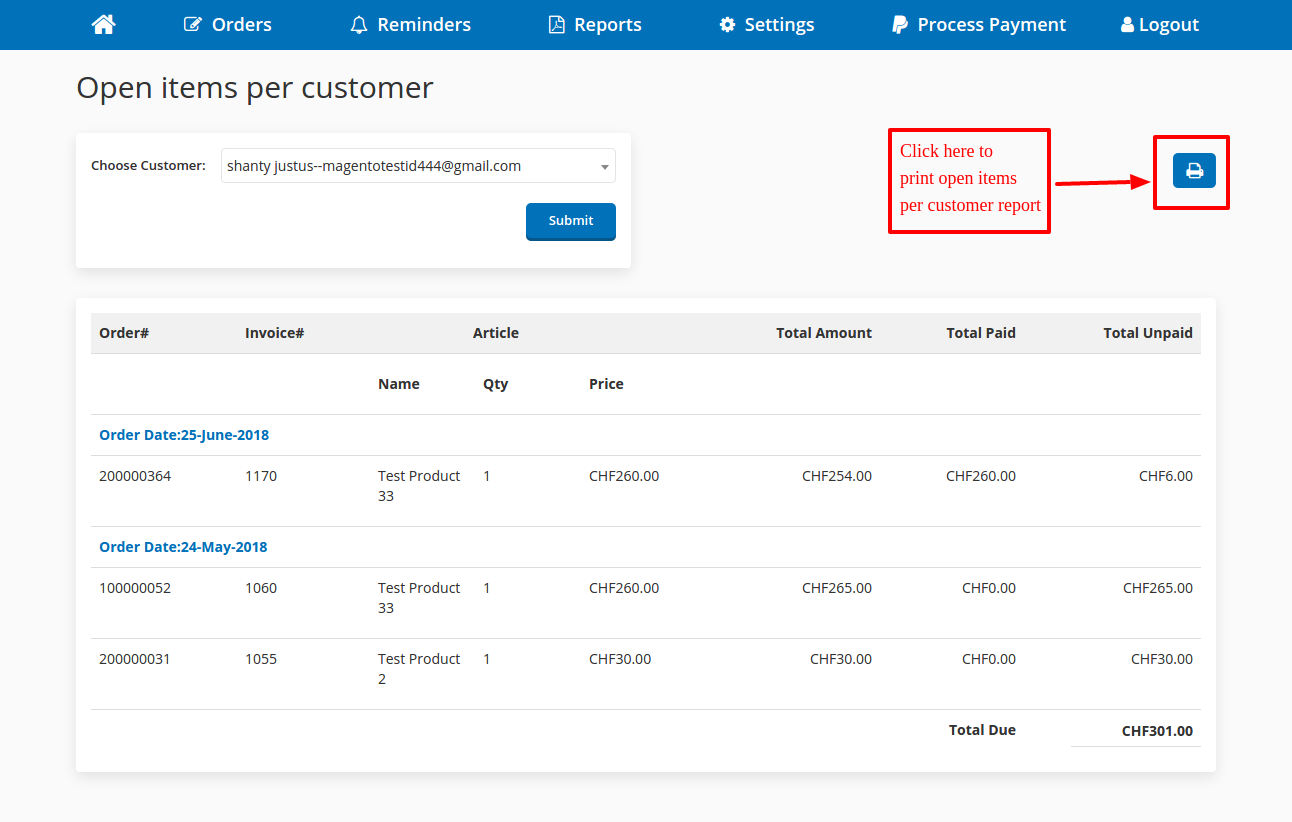
Task: Click the Order Date 25-June-2018 row
Action: click(x=184, y=435)
